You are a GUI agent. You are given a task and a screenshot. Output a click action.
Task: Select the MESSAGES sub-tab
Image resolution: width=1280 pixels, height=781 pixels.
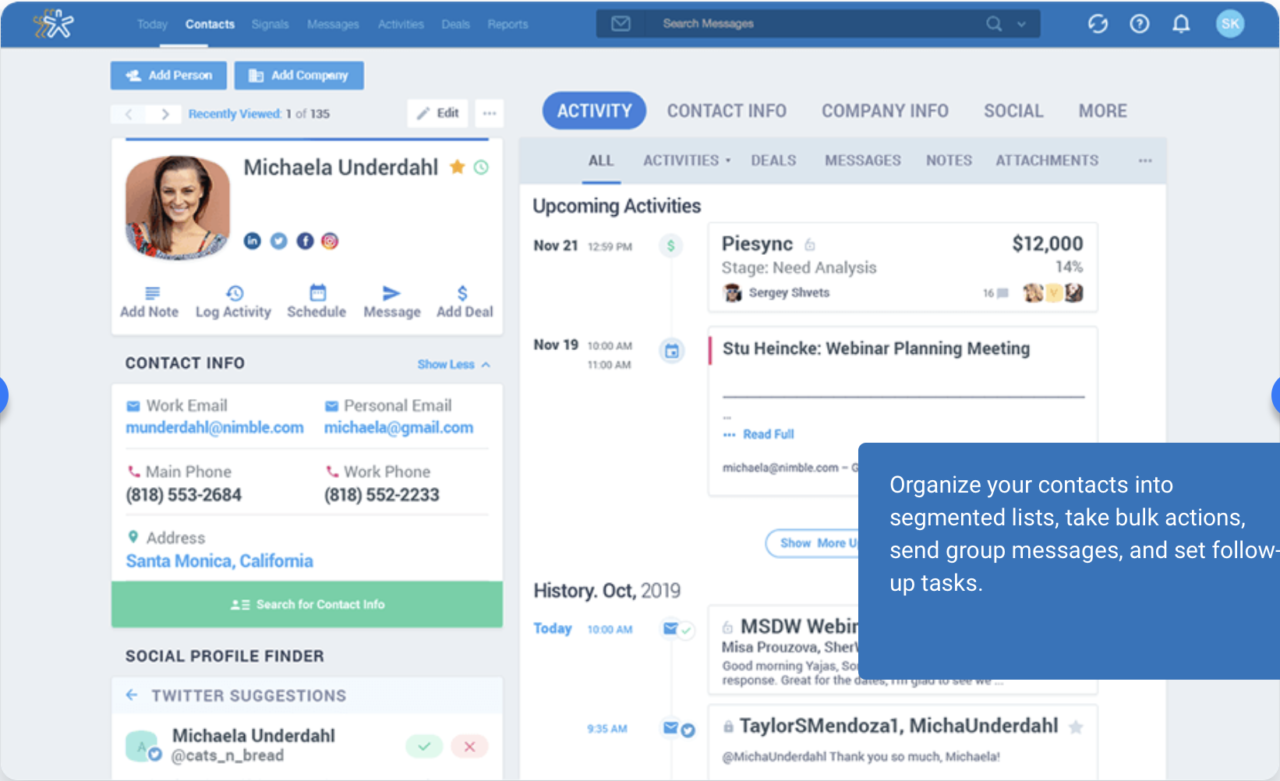click(863, 160)
